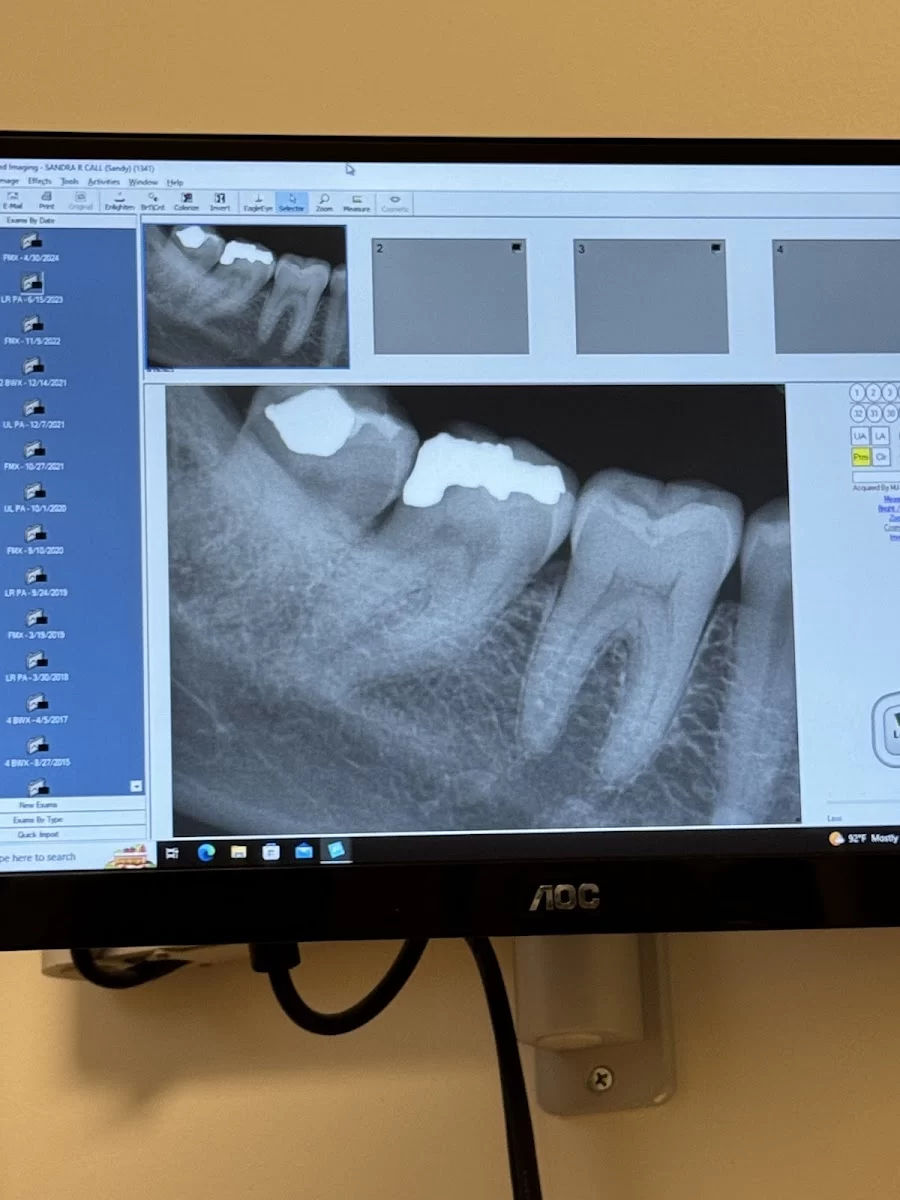Open the FMX 10/27/2021 exam
Screen dimensions: 900x1200
35,457
